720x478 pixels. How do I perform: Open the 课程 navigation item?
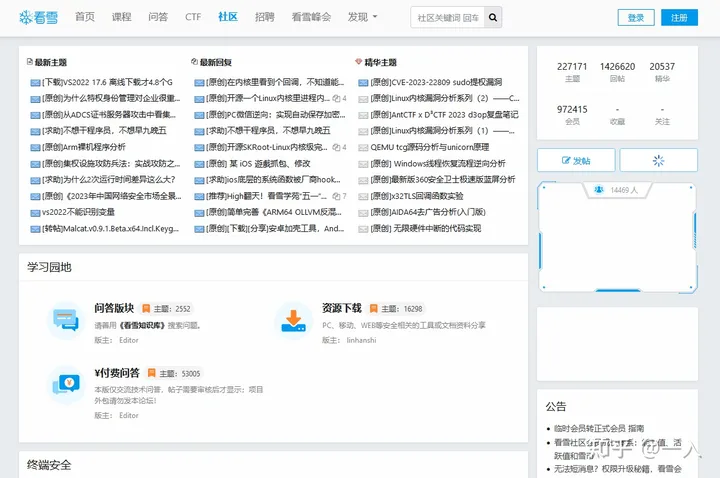121,17
